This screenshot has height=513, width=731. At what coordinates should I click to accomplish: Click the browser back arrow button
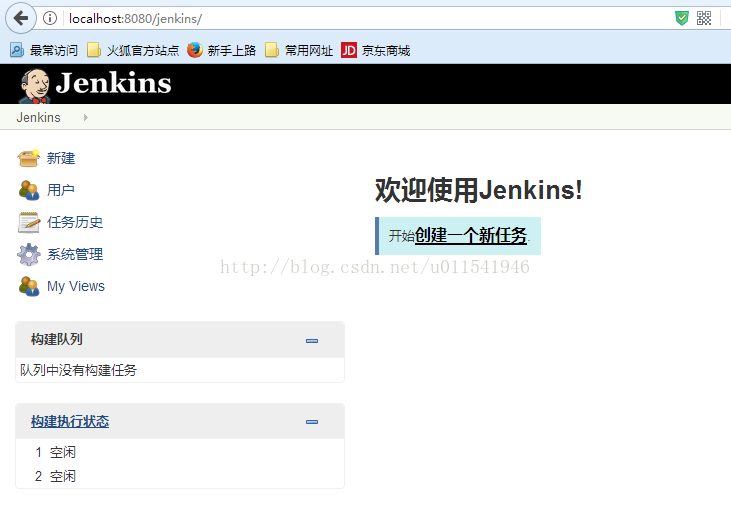21,19
